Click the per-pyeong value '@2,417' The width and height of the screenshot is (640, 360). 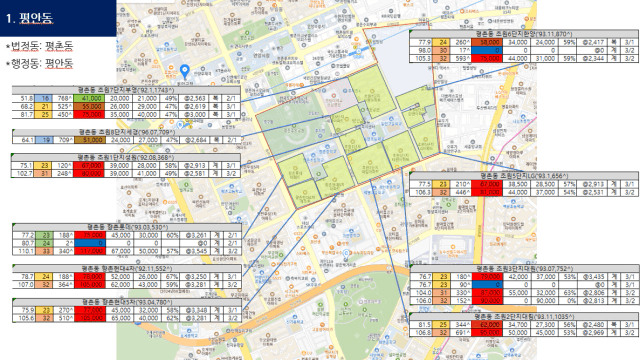click(592, 42)
